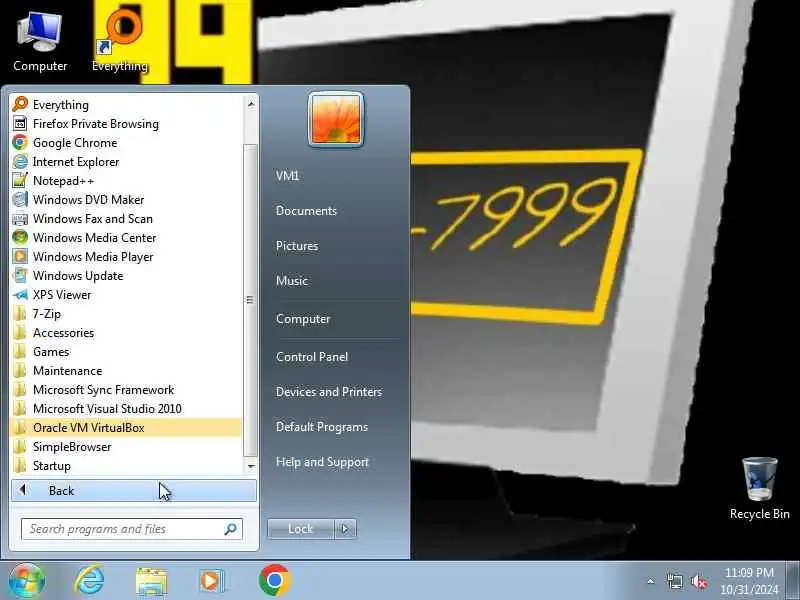Screen dimensions: 800x600
Task: Expand the Maintenance folder
Action: click(126, 370)
